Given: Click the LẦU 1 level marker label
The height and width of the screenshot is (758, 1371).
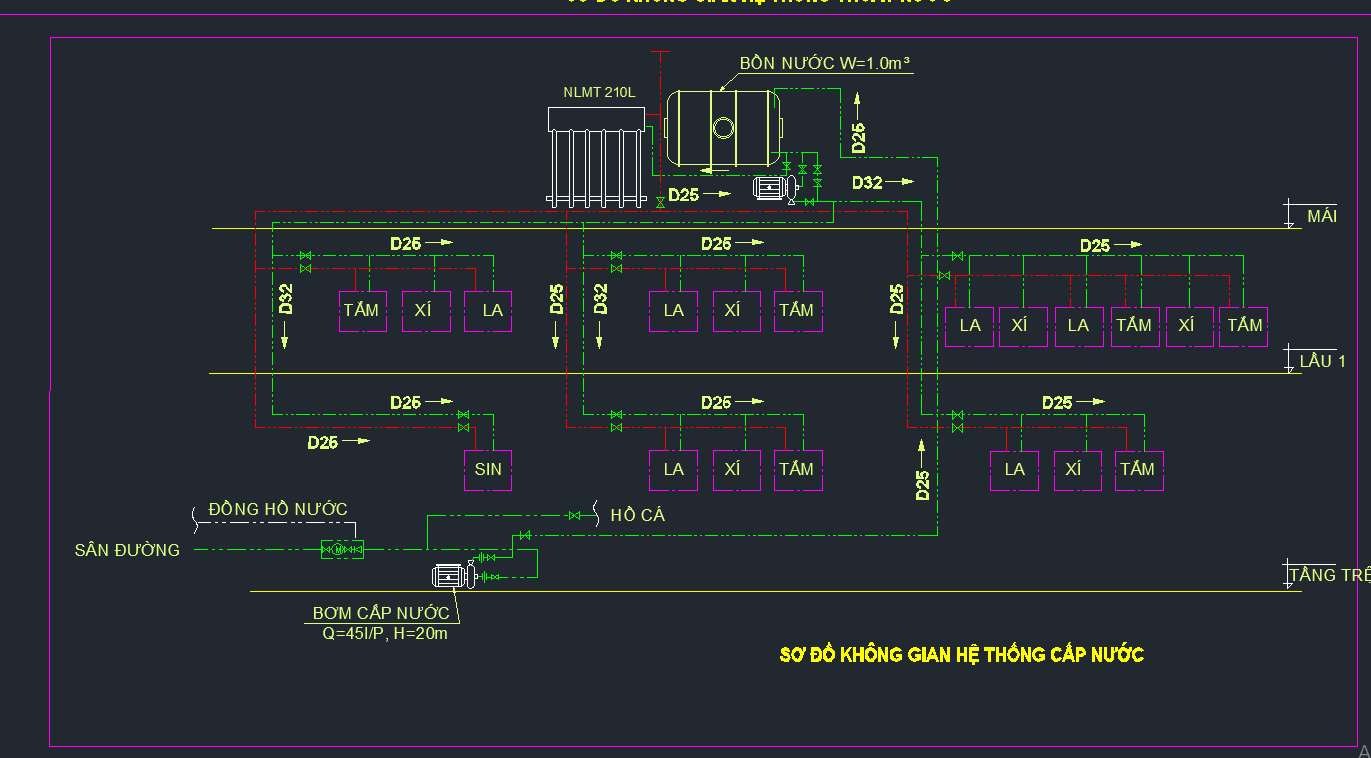Looking at the screenshot, I should click(1322, 361).
